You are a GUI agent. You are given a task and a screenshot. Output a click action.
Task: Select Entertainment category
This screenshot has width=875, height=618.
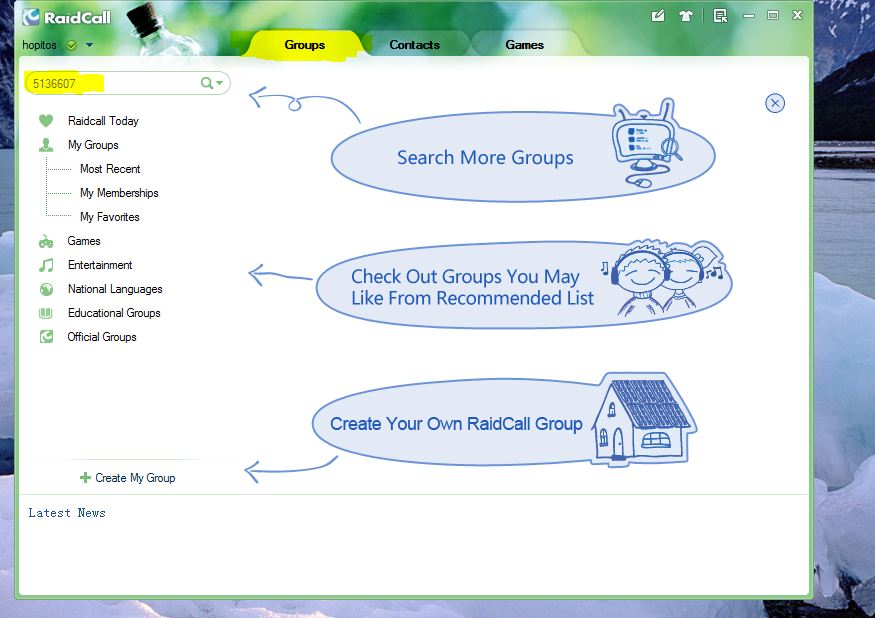pos(100,265)
